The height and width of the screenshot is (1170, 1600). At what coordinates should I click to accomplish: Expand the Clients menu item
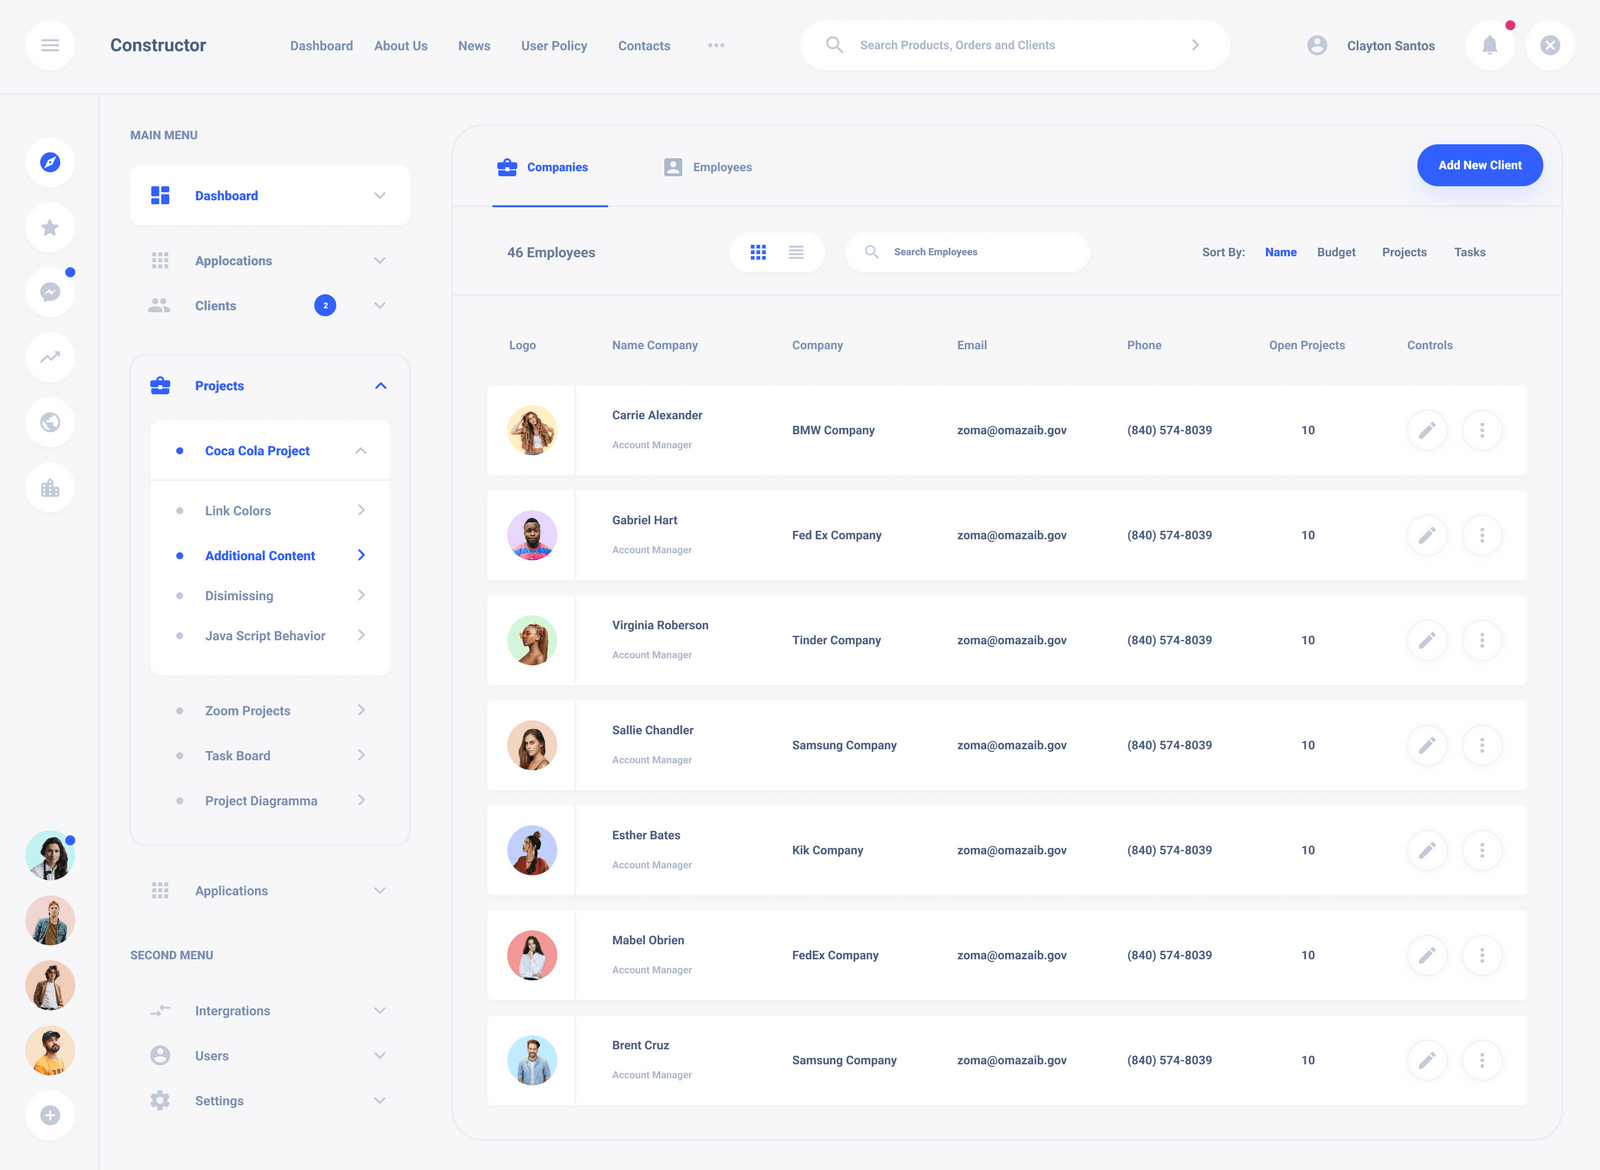[x=379, y=305]
